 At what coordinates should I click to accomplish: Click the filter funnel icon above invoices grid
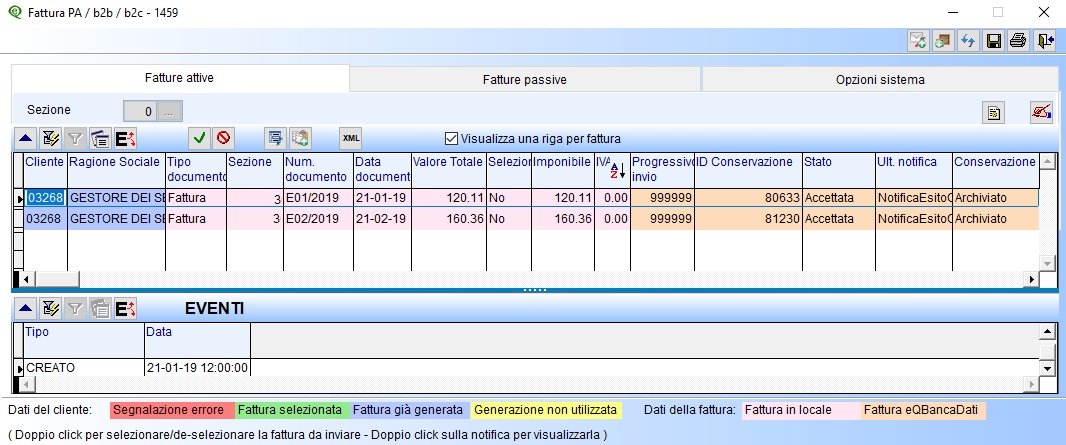76,138
